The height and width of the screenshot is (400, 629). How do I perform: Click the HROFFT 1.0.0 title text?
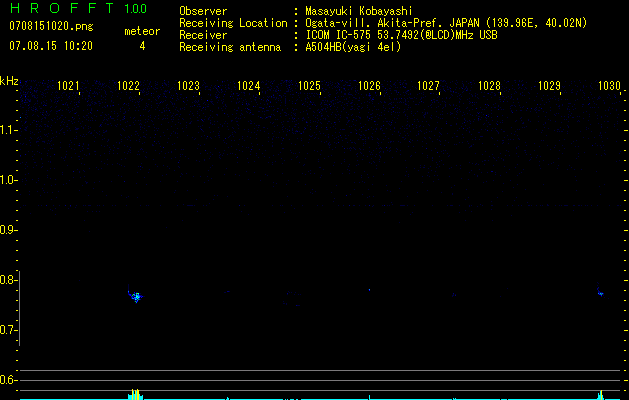(x=78, y=8)
